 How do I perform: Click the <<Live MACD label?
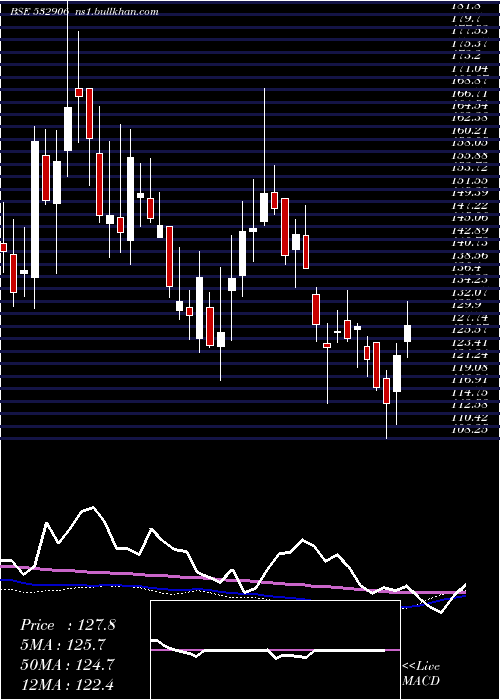(421, 673)
